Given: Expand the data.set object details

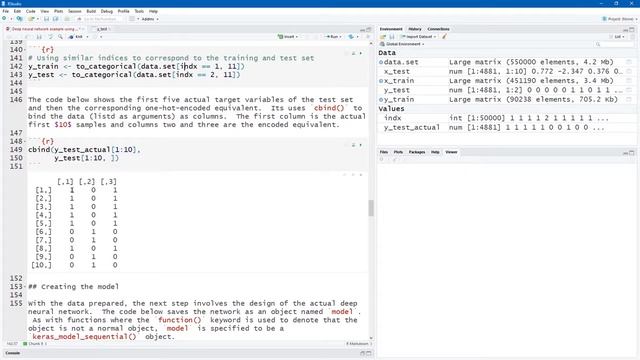Looking at the screenshot, I should click(381, 62).
